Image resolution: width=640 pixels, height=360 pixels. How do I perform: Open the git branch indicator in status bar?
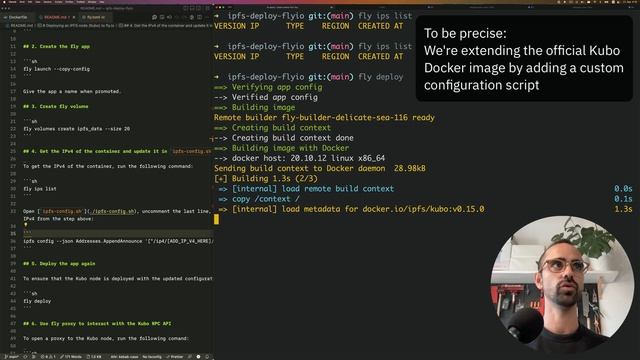pyautogui.click(x=11, y=357)
